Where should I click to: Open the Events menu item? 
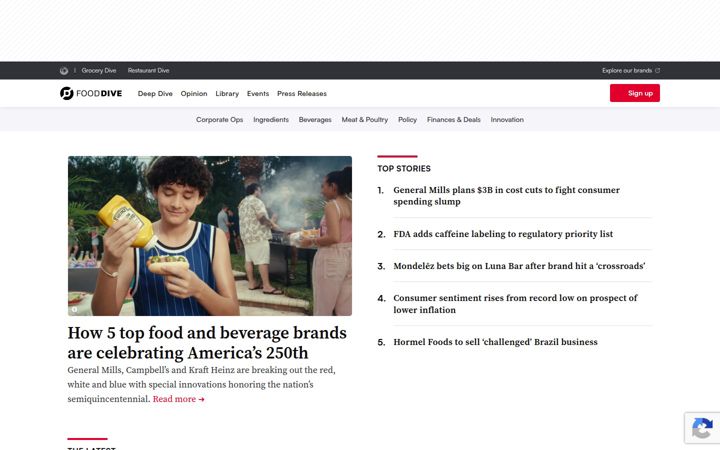pos(258,94)
